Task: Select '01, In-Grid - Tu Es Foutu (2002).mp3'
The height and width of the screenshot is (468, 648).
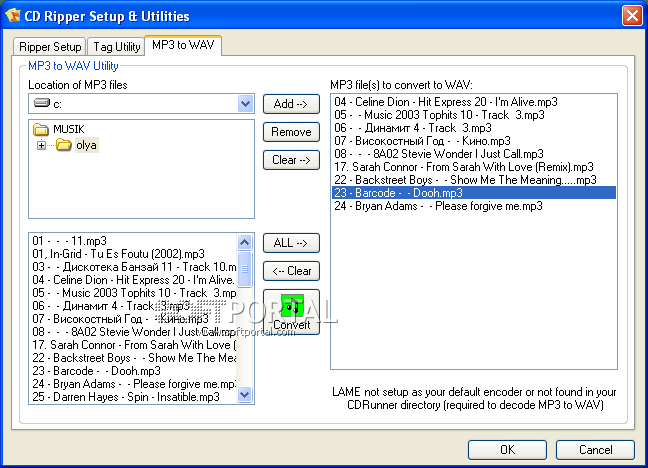Action: [x=134, y=254]
